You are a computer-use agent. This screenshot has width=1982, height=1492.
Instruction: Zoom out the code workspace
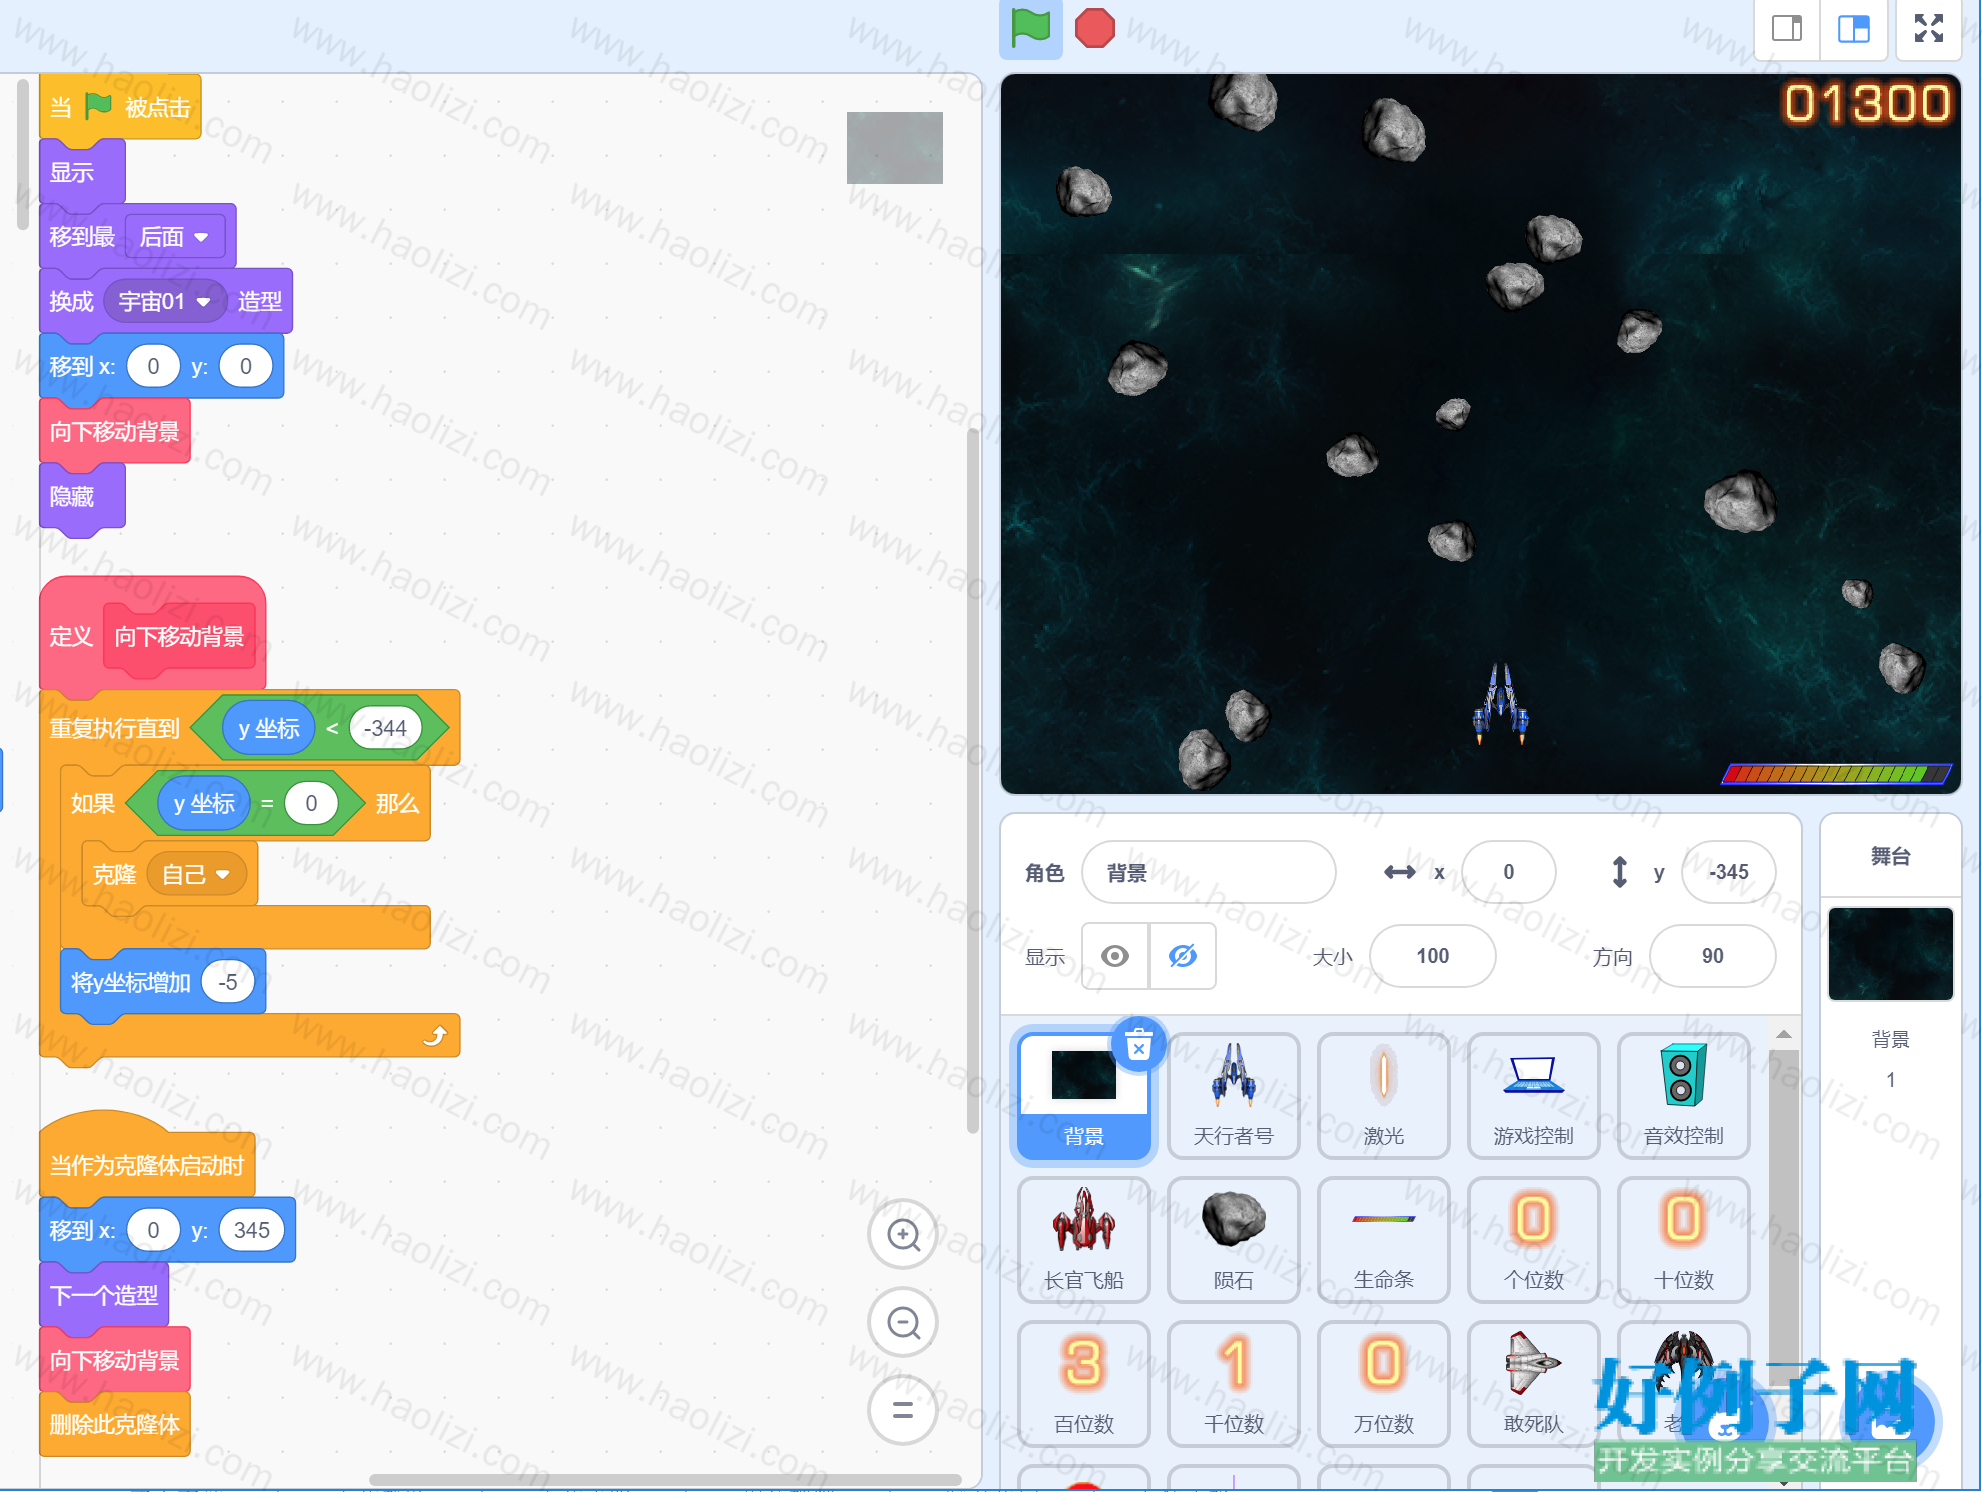coord(903,1323)
